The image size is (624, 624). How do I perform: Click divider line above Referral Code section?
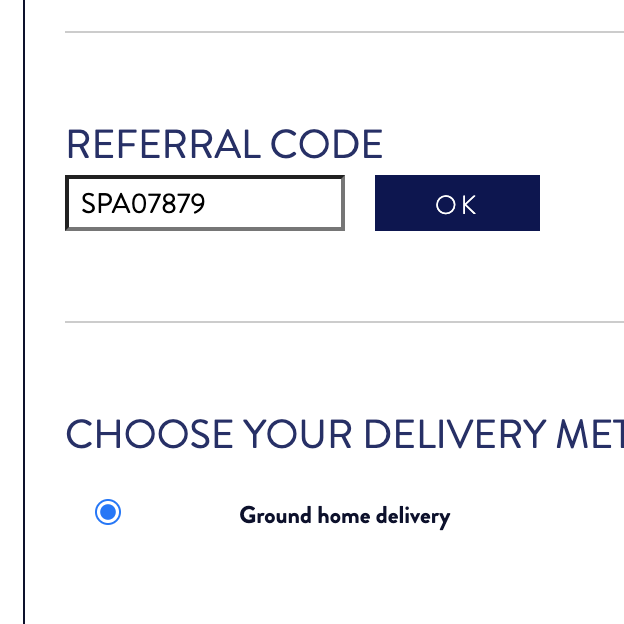pos(345,32)
